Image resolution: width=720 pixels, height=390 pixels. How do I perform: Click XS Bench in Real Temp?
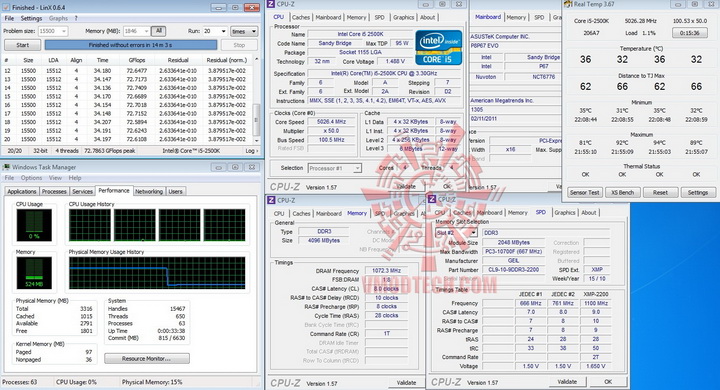622,192
